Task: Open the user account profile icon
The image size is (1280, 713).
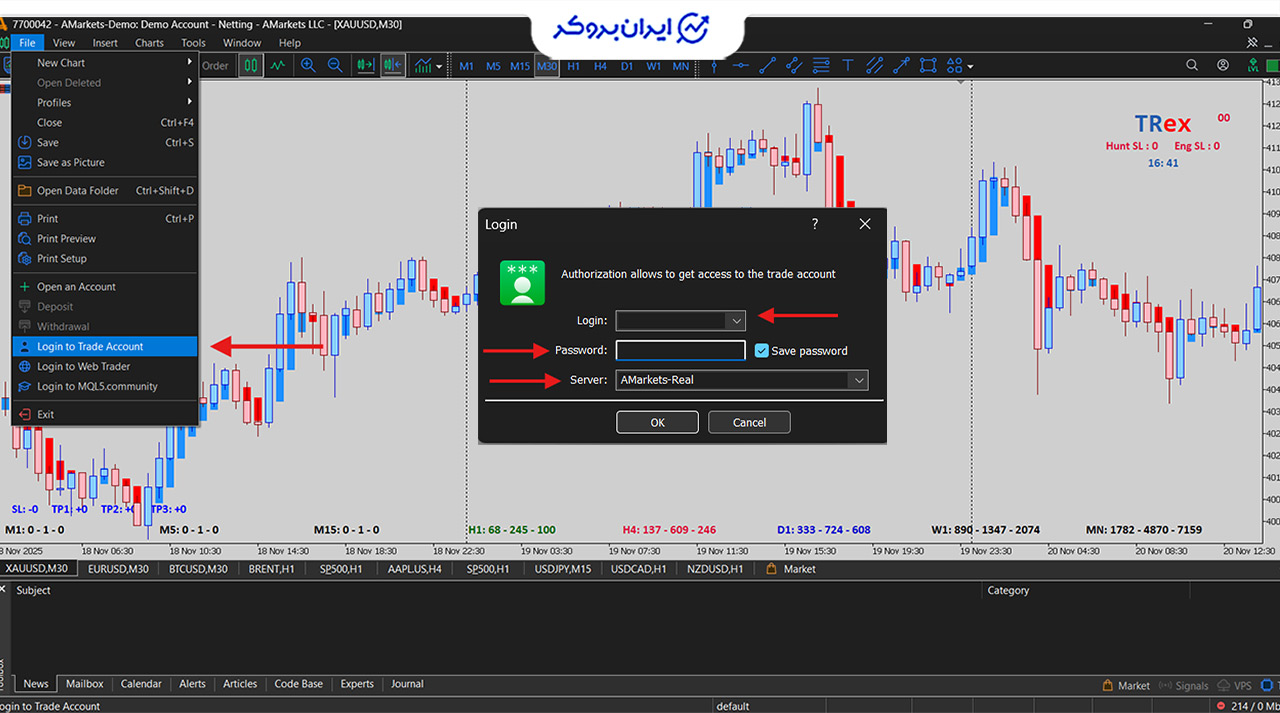Action: coord(1223,65)
